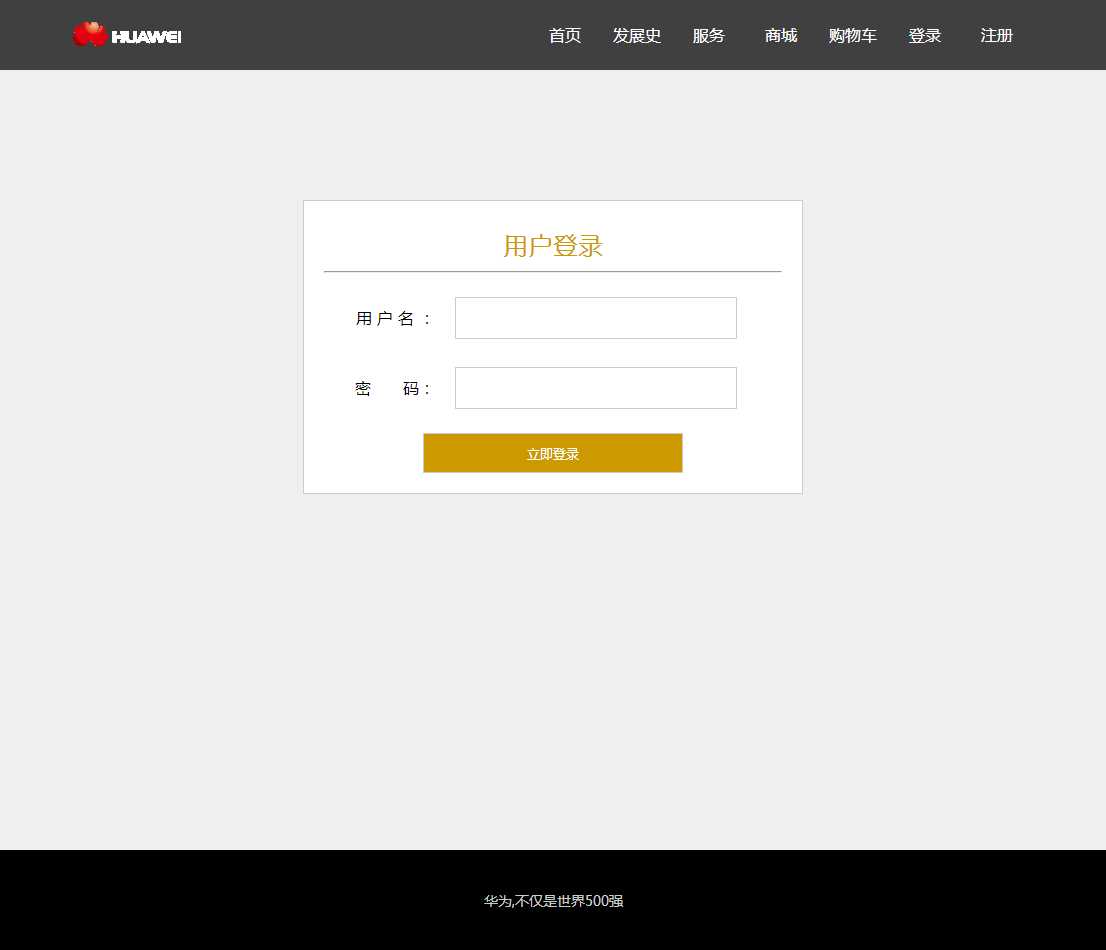Open the 发展史 history page

pos(637,36)
